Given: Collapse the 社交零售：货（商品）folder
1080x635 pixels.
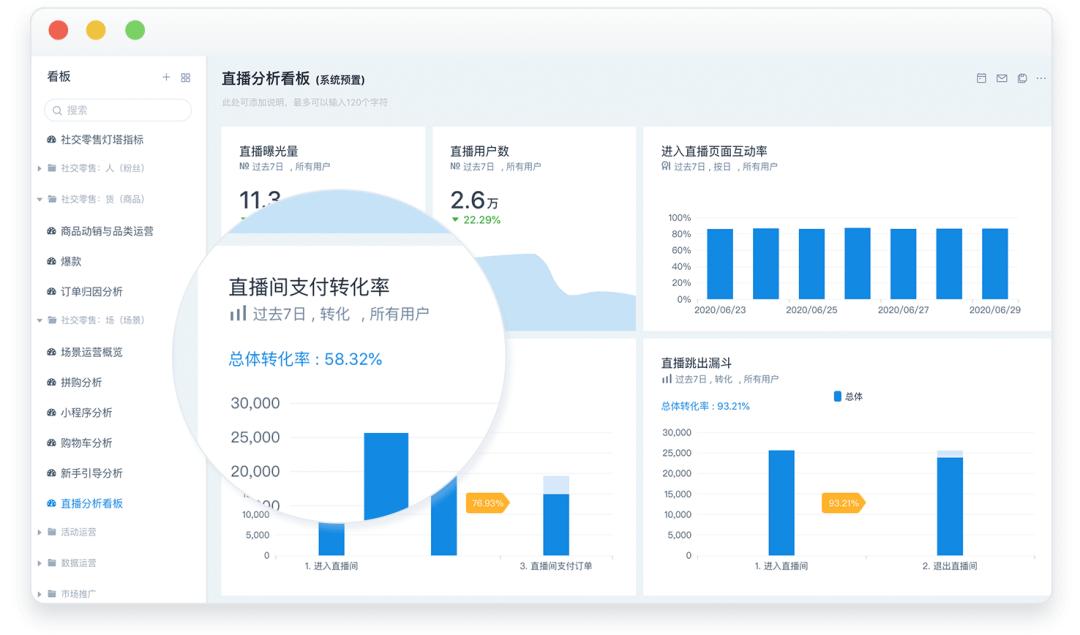Looking at the screenshot, I should 39,199.
